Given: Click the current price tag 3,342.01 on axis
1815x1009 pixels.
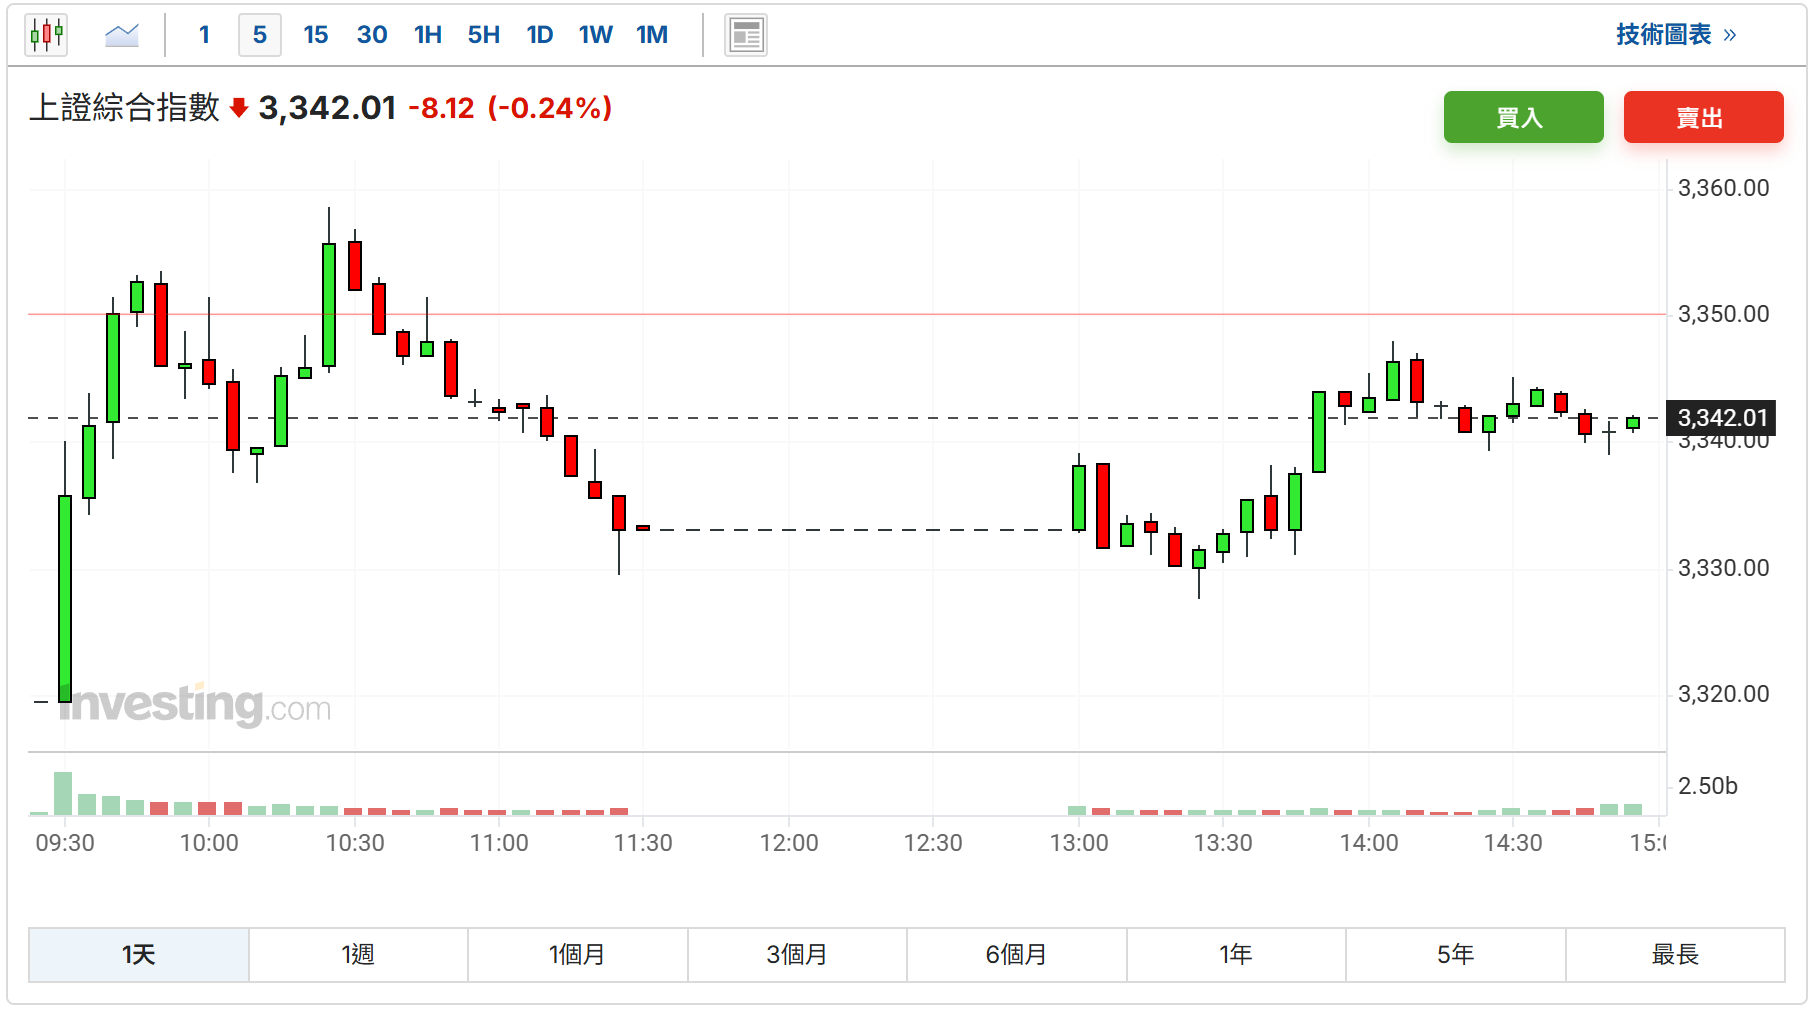Looking at the screenshot, I should (x=1722, y=418).
